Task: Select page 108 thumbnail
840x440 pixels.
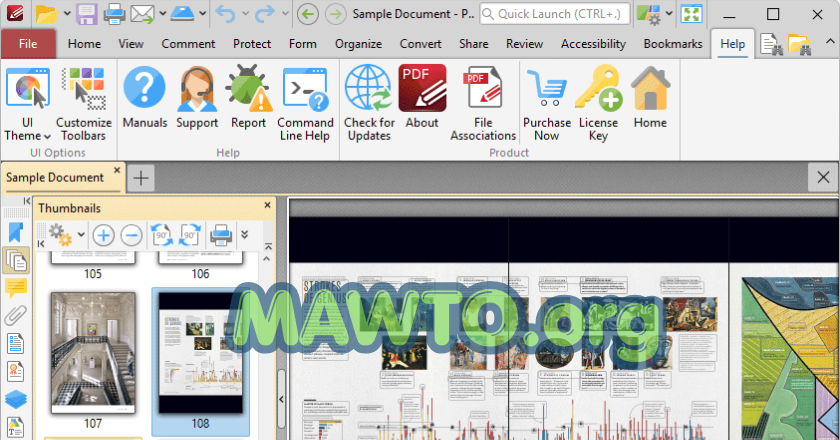Action: pos(200,361)
